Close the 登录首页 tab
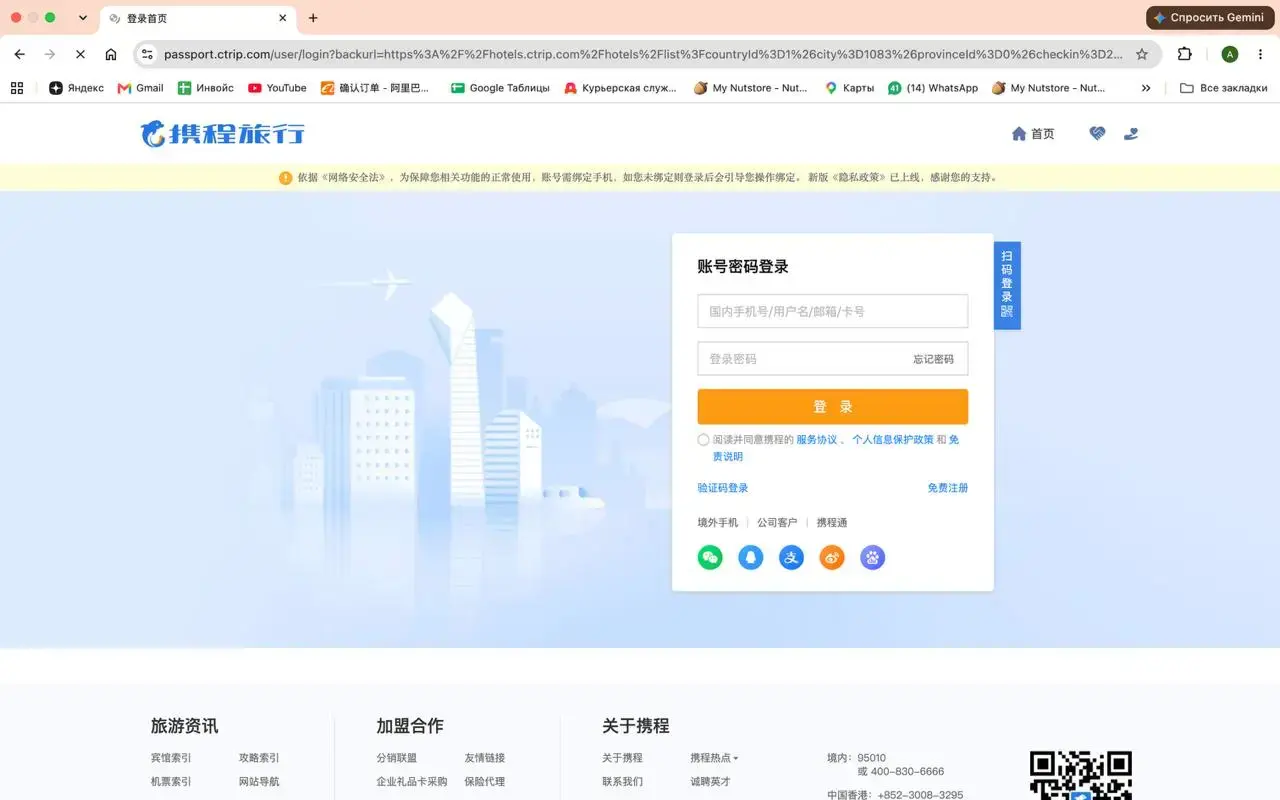Viewport: 1280px width, 800px height. (283, 18)
